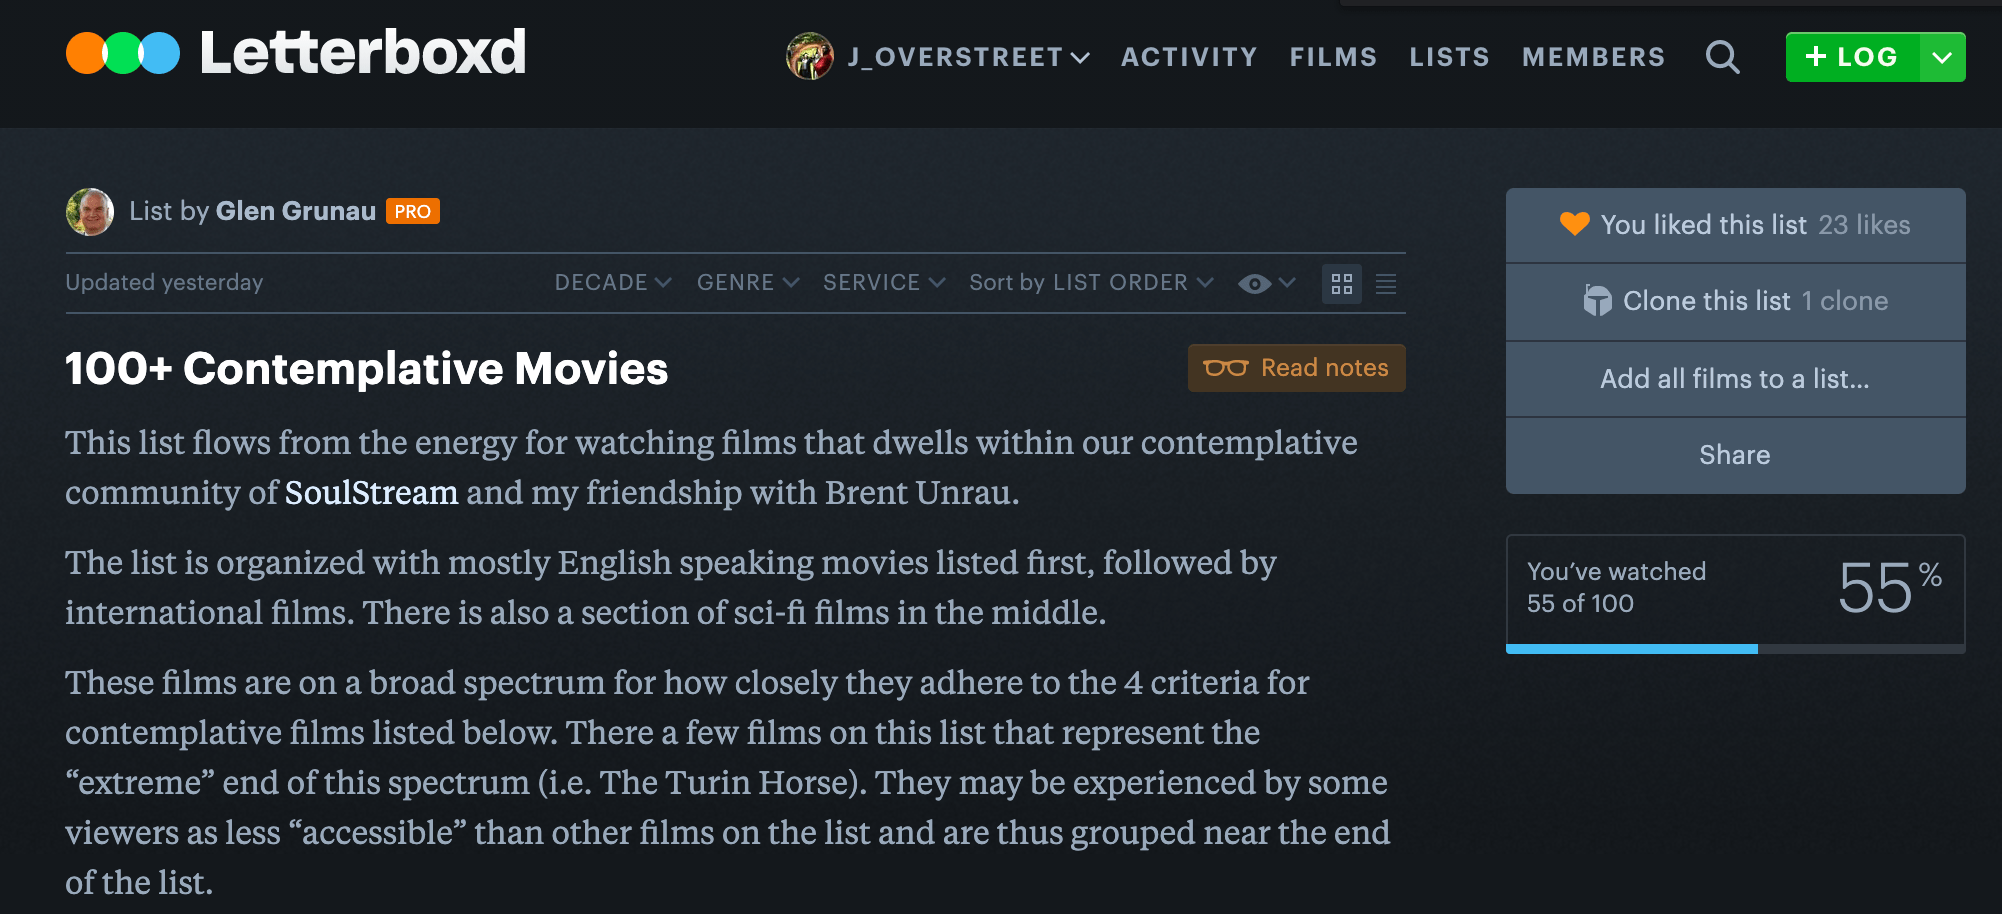Click the 55% watched progress bar
Viewport: 2002px width, 914px height.
click(x=1735, y=649)
